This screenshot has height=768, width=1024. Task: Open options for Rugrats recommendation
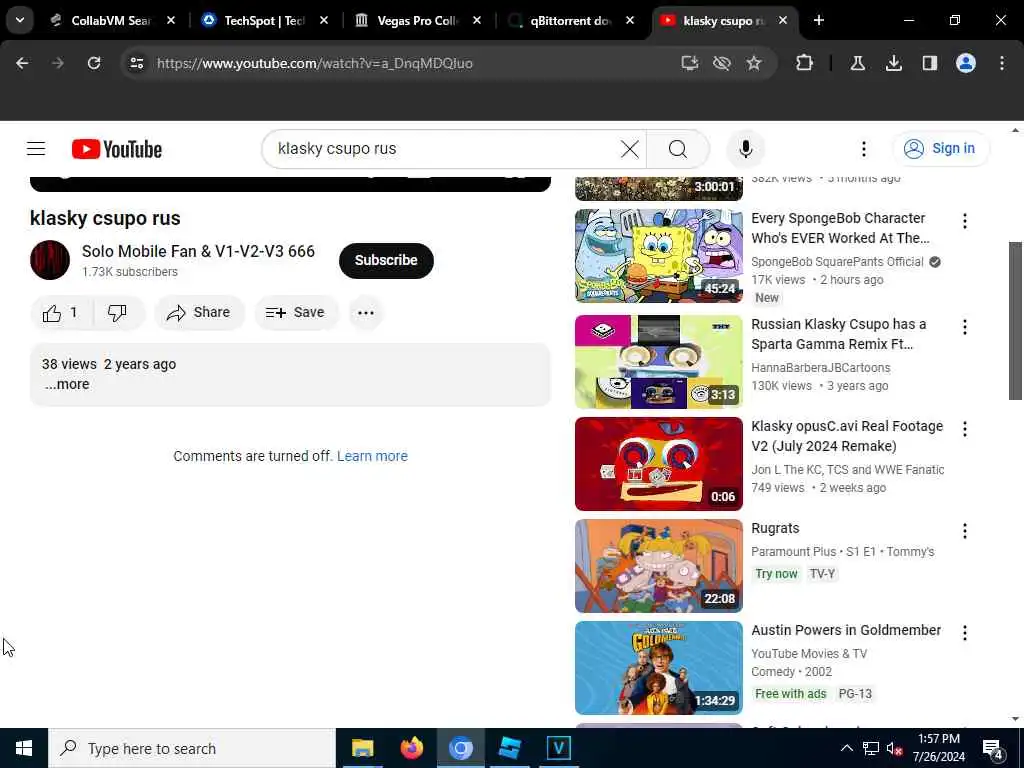[965, 531]
